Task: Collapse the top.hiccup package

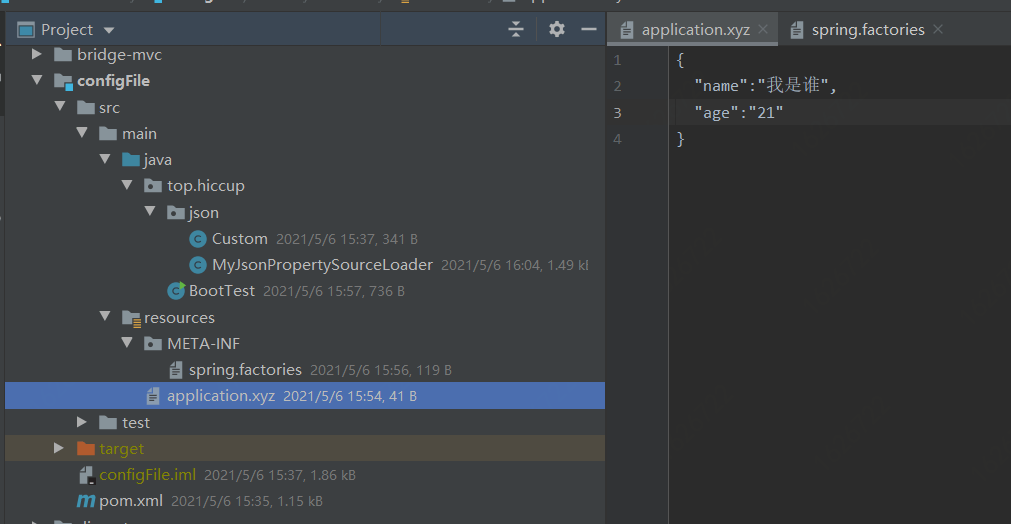Action: tap(127, 185)
